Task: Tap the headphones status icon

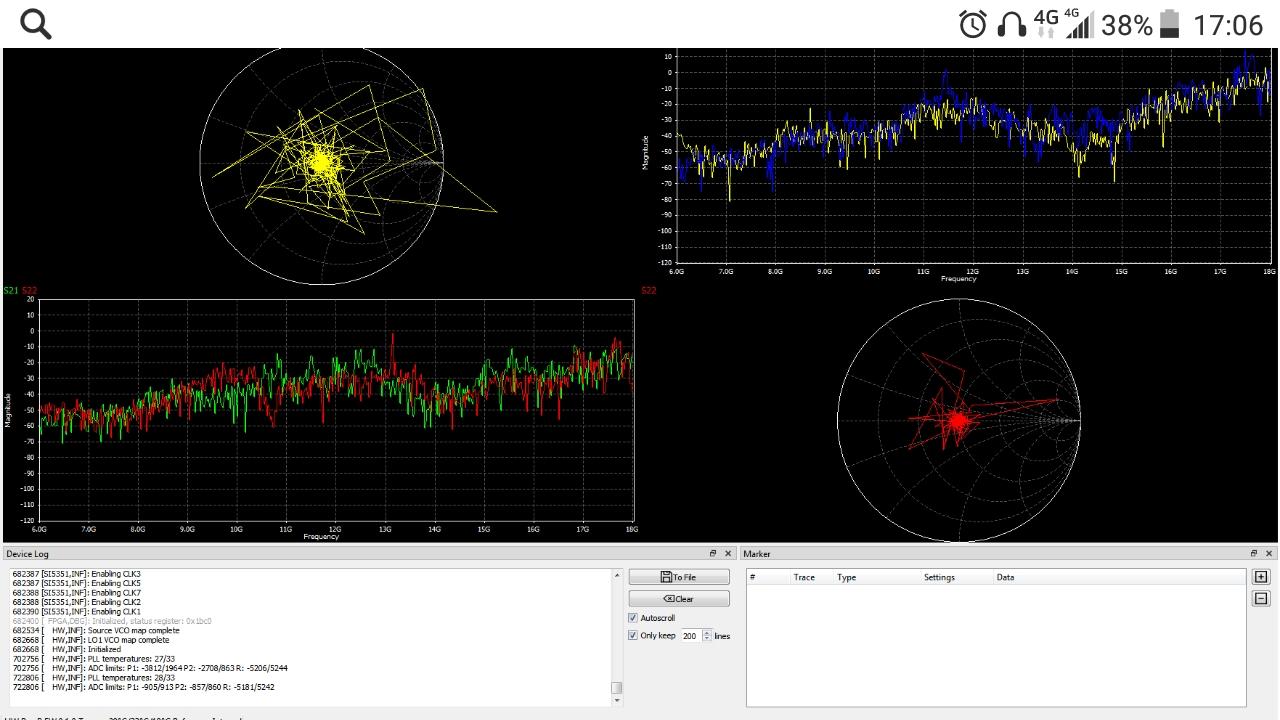Action: tap(1012, 24)
